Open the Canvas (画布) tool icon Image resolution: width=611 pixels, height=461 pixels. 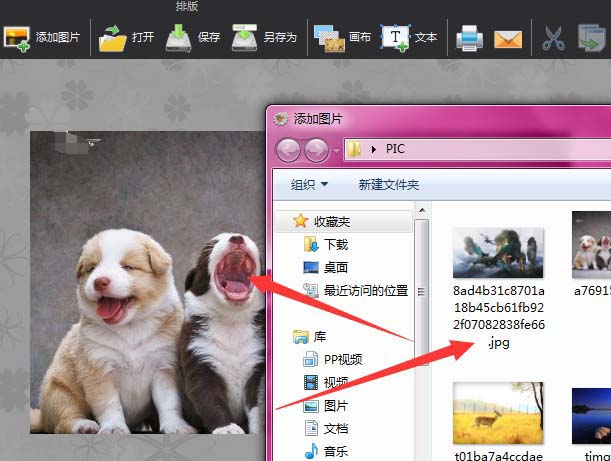(330, 39)
